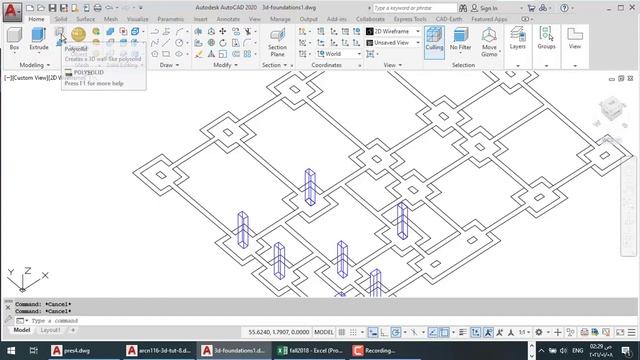Viewport: 640px width, 360px height.
Task: Click the ViewCube in the drawing area
Action: 612,108
